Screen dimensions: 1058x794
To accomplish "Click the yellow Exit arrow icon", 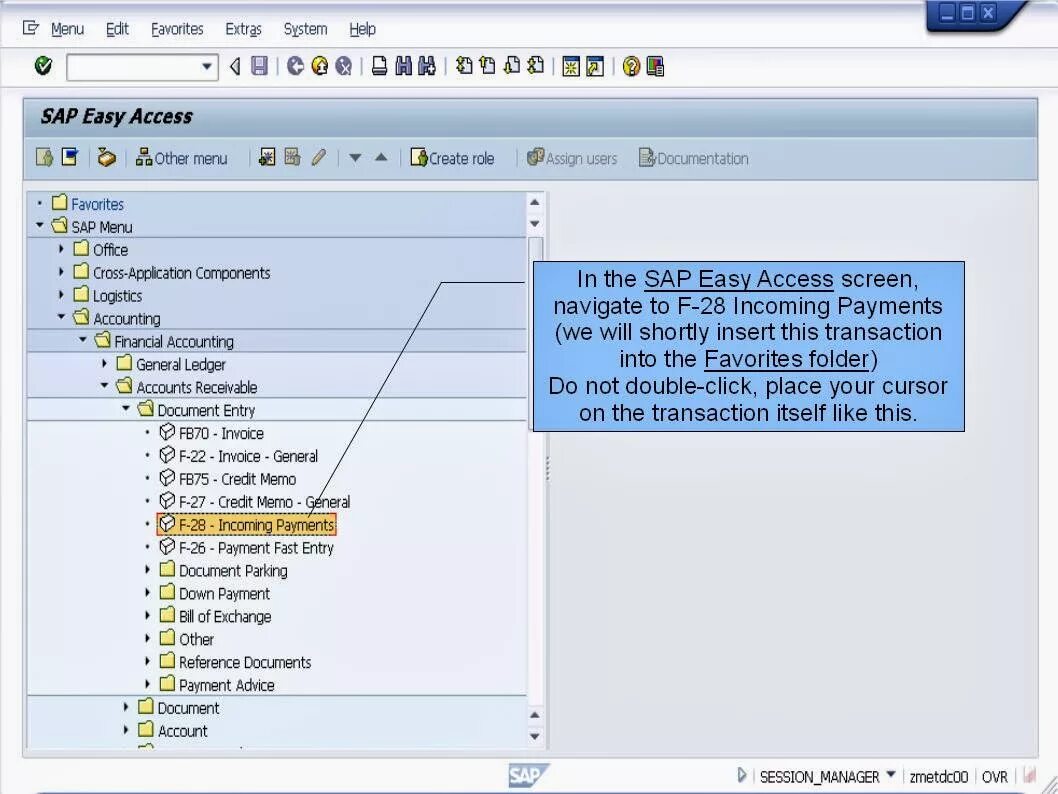I will (320, 65).
